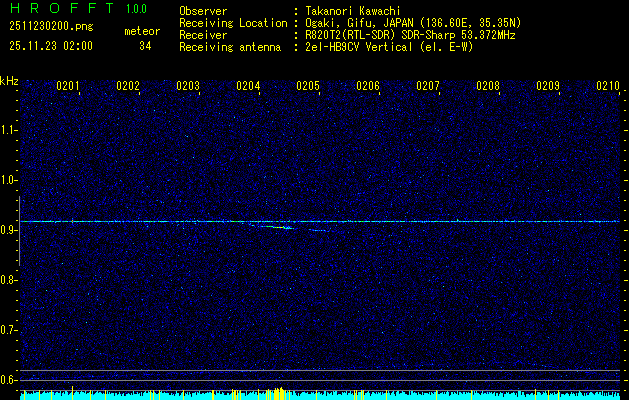629x400 pixels.
Task: Click the filename 2511230200.png
Action: pos(51,27)
